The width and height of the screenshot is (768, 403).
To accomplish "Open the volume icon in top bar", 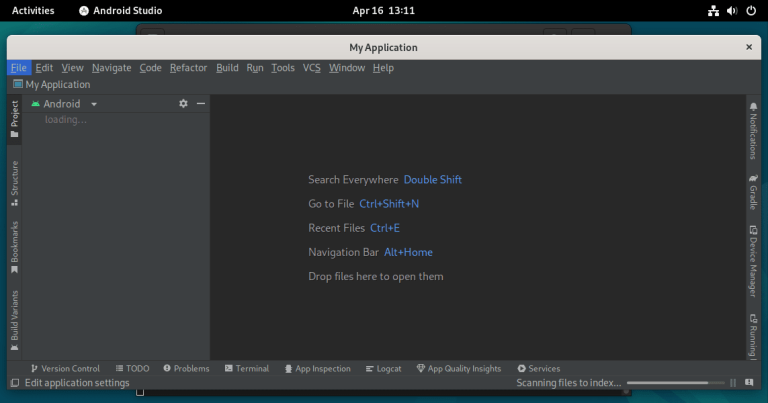I will (x=732, y=11).
